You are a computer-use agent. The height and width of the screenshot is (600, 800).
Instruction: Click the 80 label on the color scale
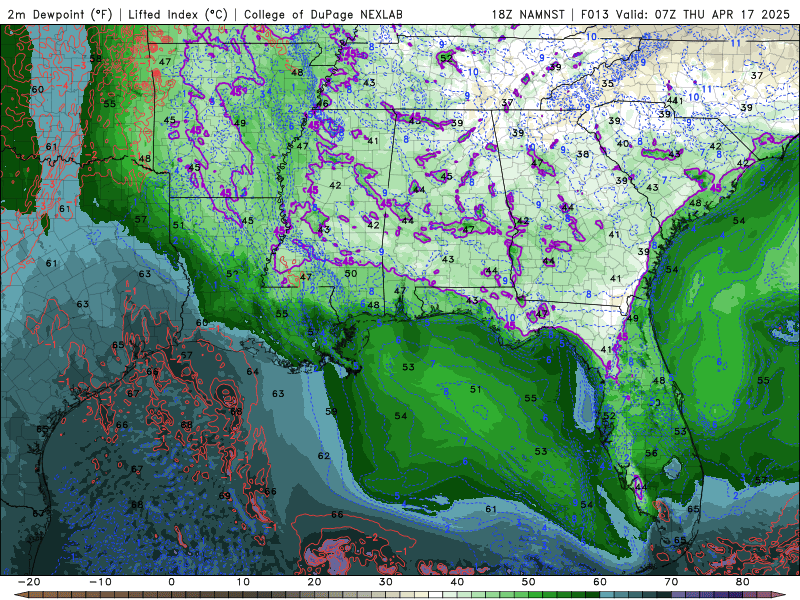(743, 582)
